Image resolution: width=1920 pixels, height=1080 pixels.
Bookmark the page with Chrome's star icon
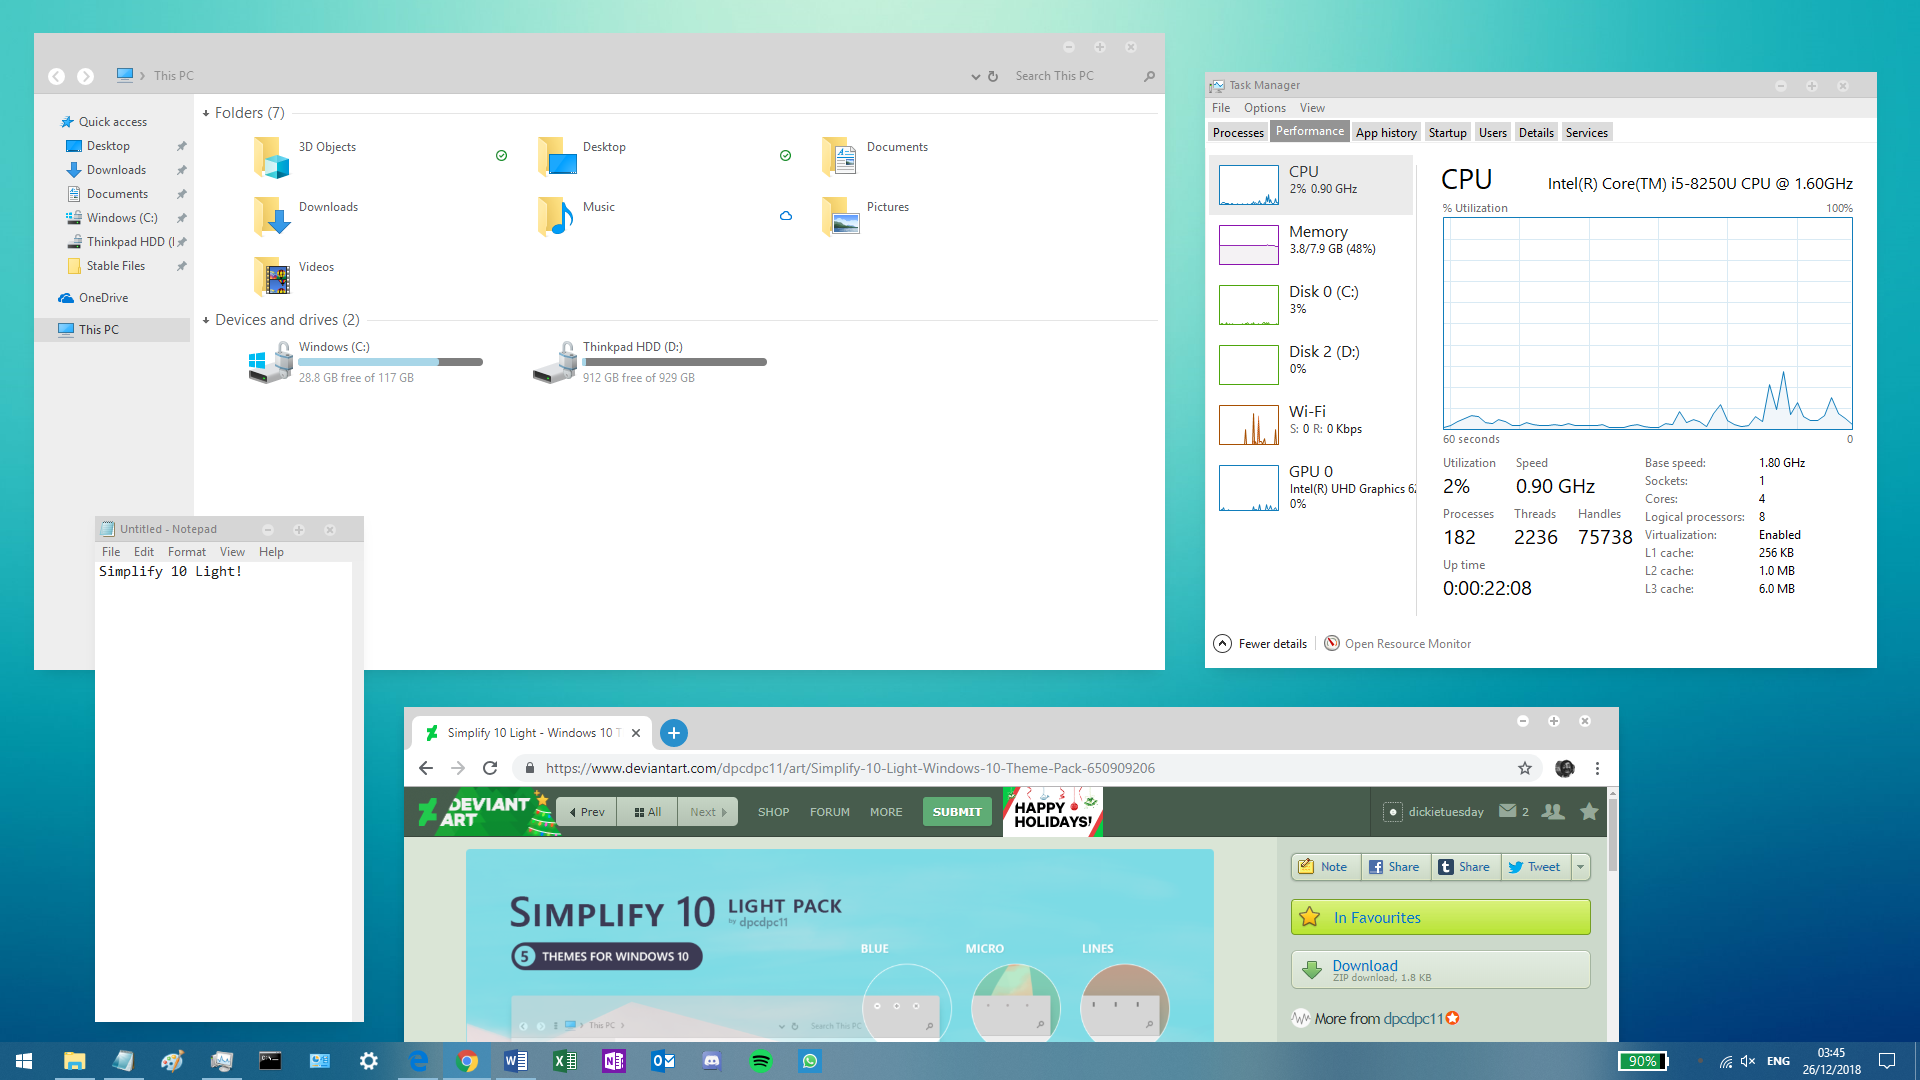pyautogui.click(x=1524, y=768)
